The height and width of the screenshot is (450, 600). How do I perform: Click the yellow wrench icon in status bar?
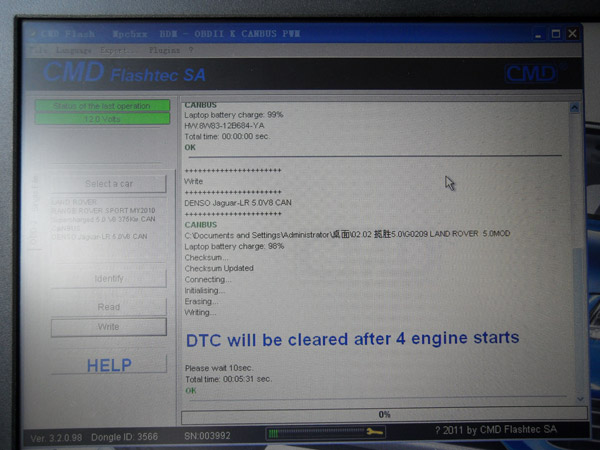click(x=374, y=432)
